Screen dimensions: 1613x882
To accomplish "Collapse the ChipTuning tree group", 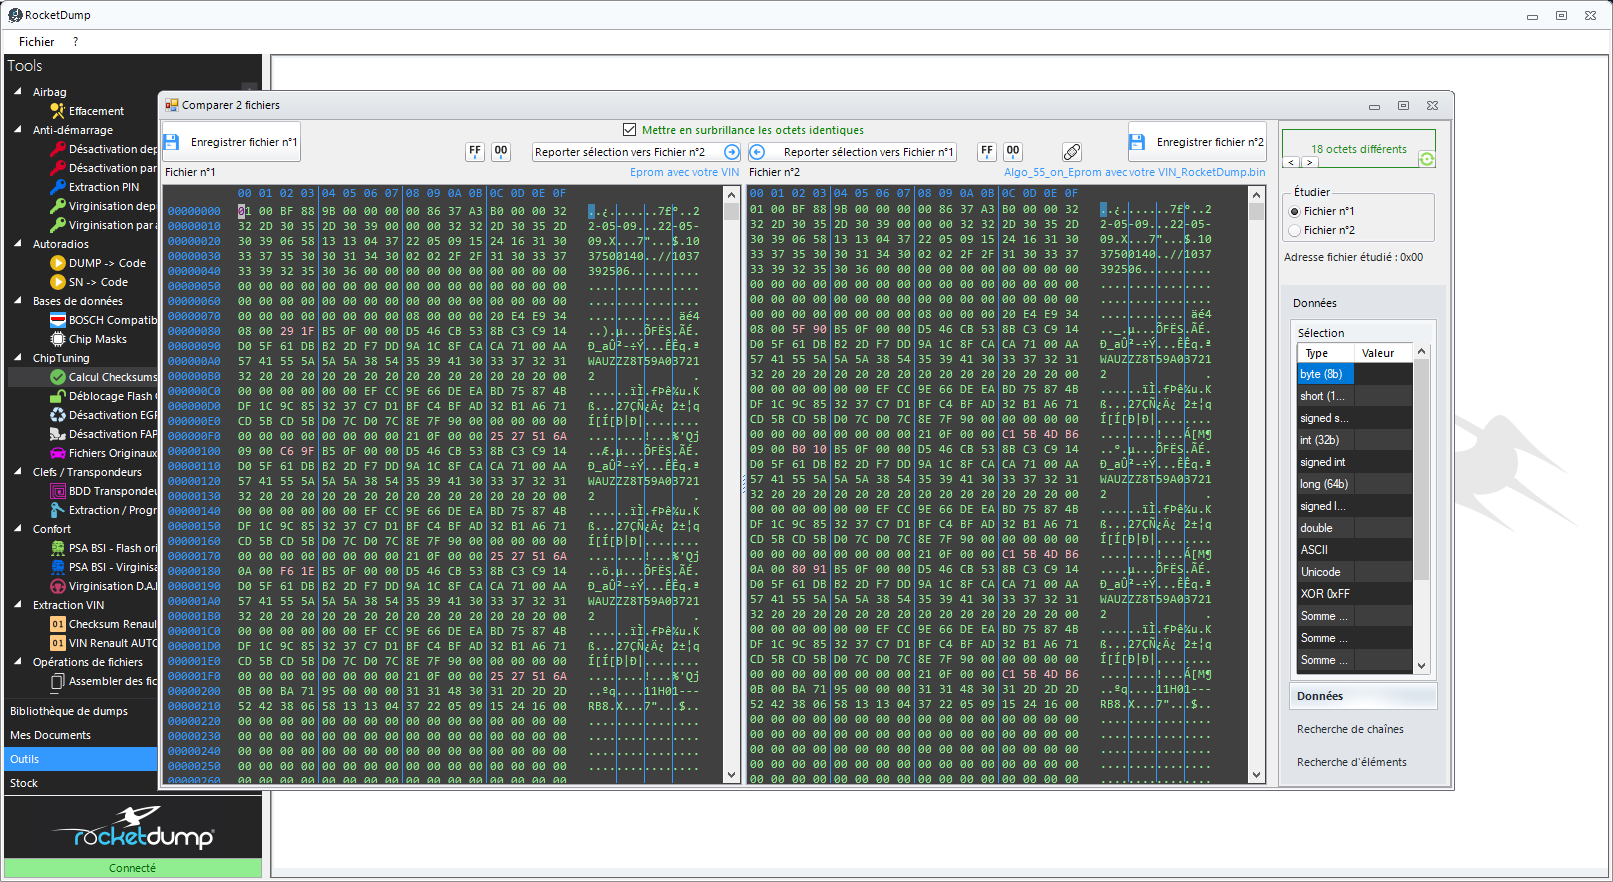I will point(18,357).
